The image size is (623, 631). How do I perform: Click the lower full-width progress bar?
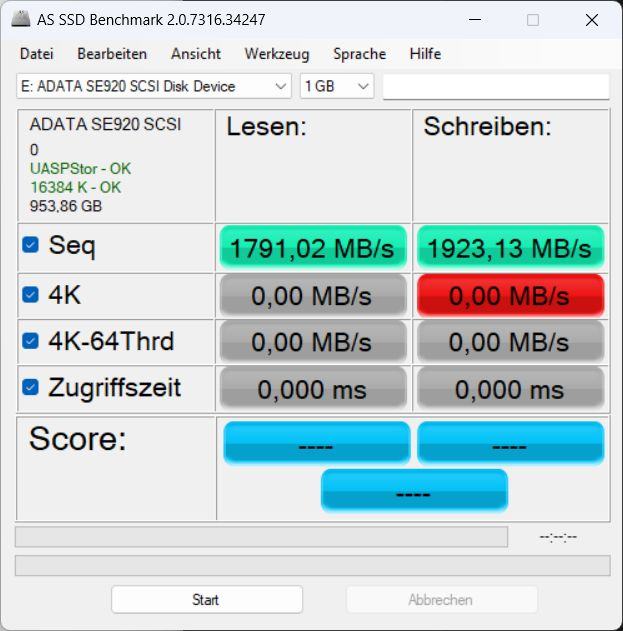(312, 565)
